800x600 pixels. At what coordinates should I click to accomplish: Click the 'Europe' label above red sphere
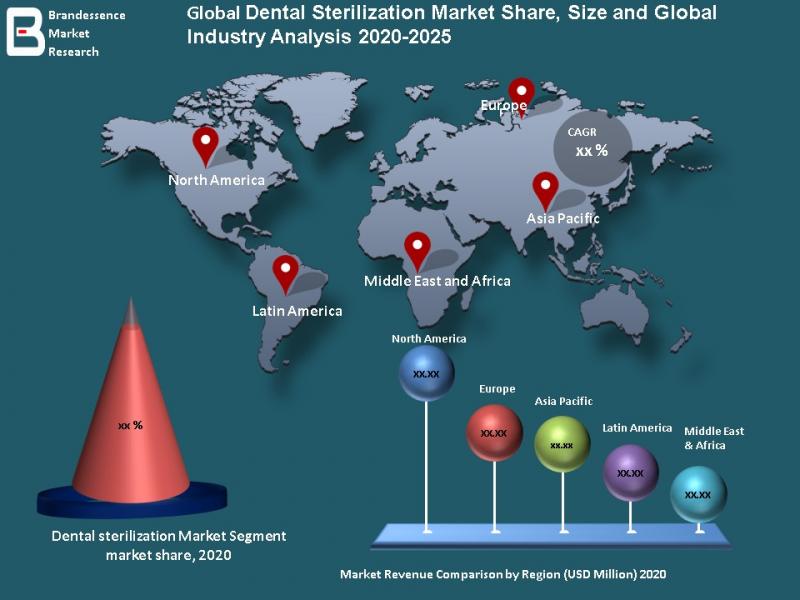(x=497, y=389)
